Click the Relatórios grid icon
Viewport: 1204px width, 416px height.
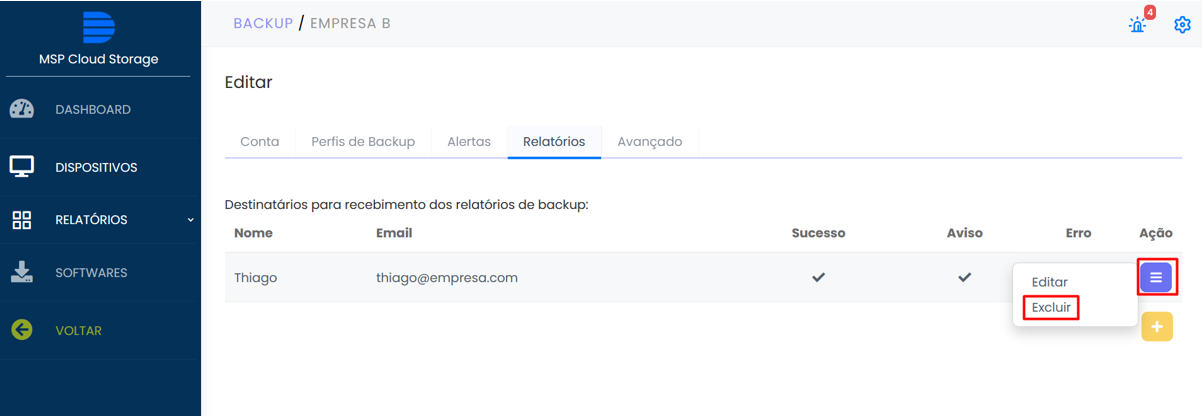tap(22, 220)
